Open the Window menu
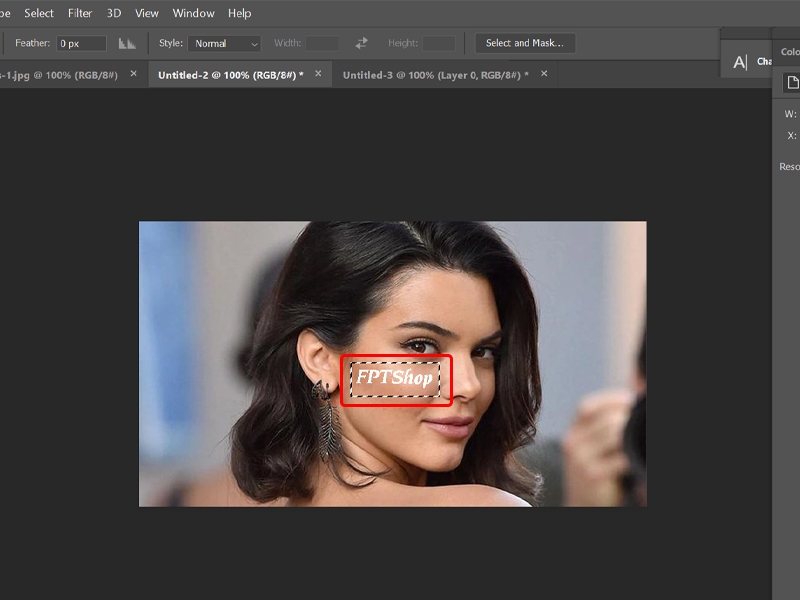Viewport: 800px width, 600px height. [193, 13]
